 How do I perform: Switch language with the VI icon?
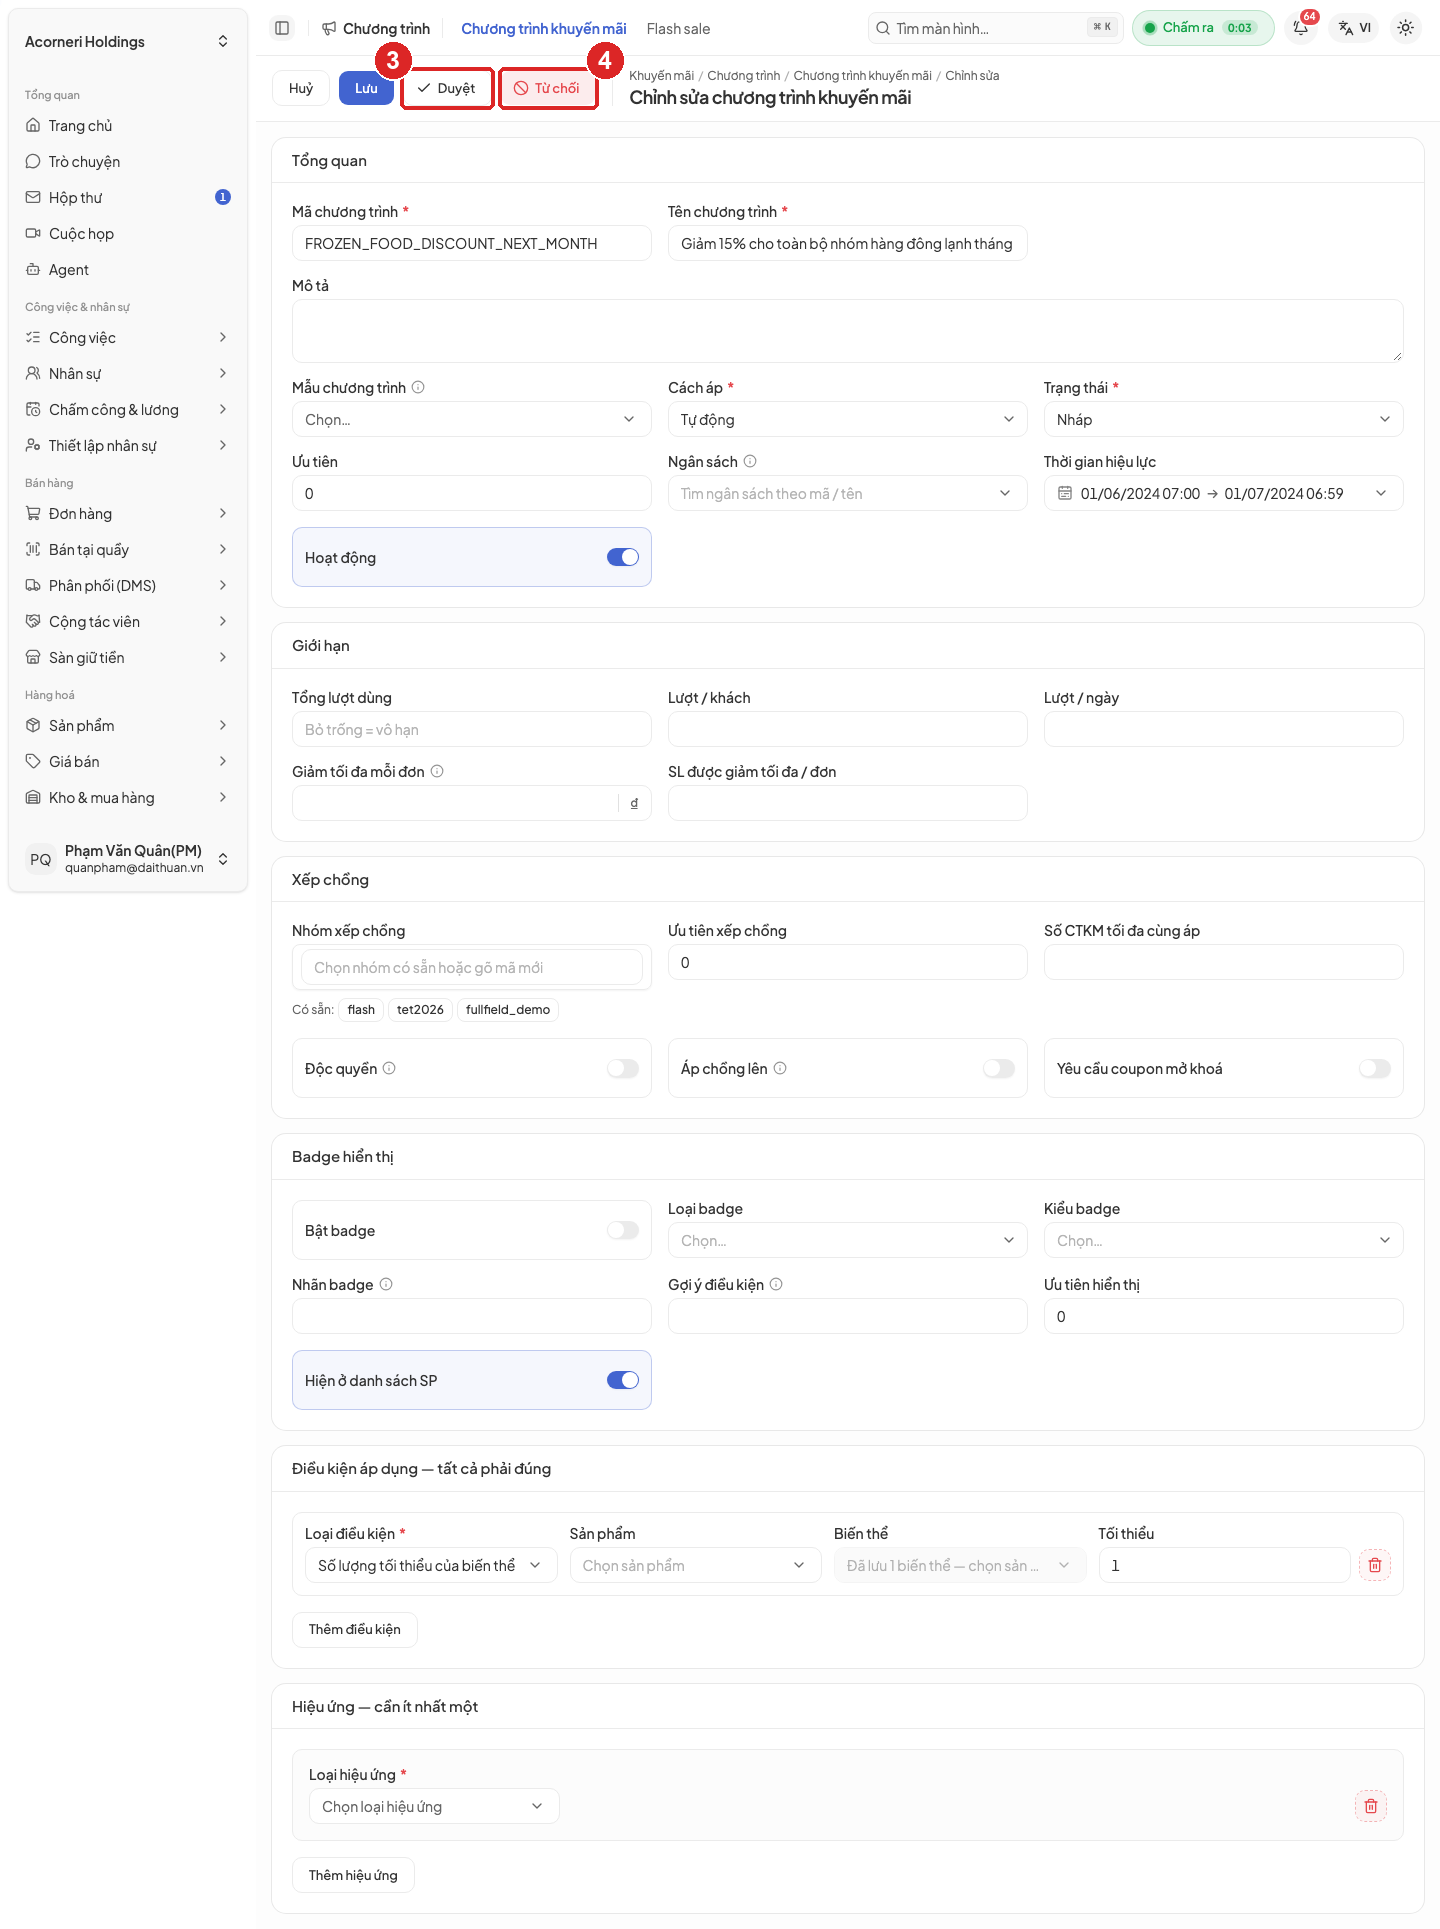[1356, 28]
